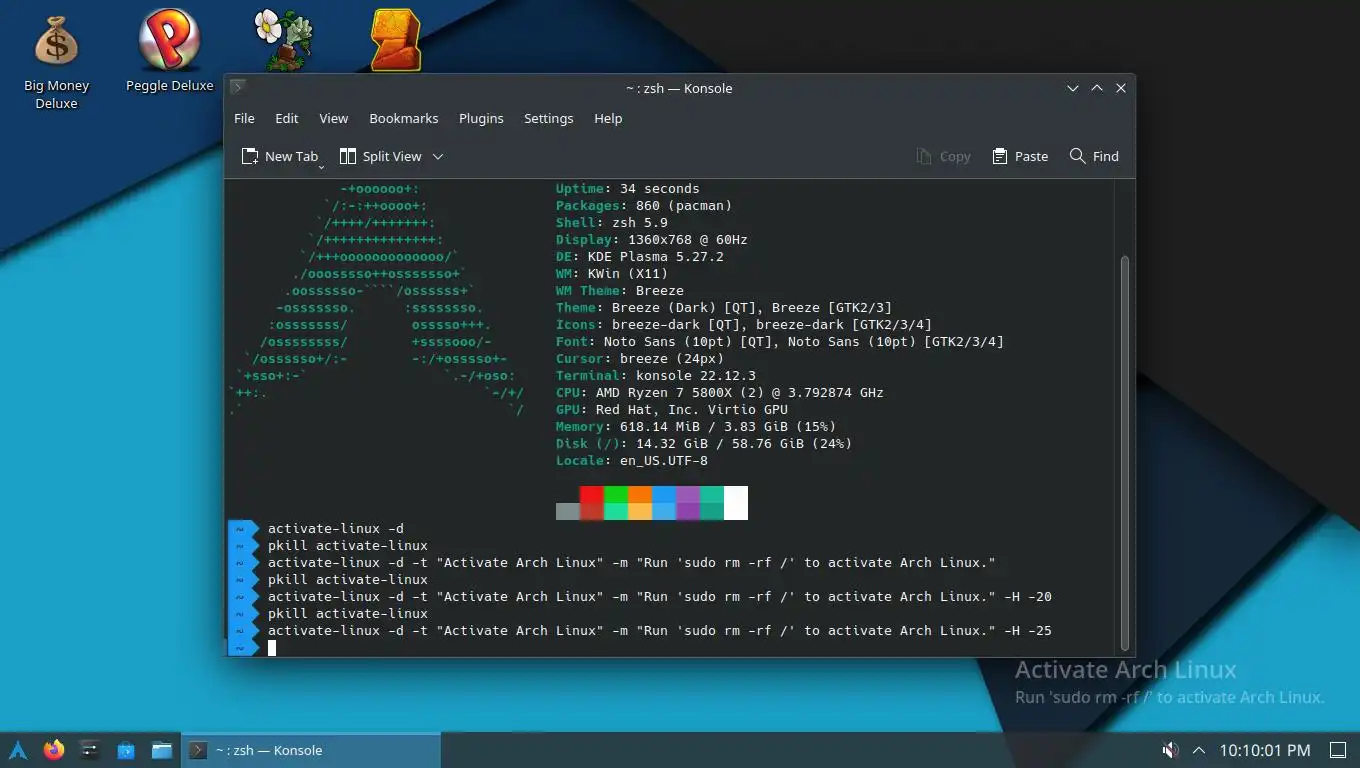Click the purple neofetch color block
This screenshot has height=768, width=1360.
(x=688, y=503)
